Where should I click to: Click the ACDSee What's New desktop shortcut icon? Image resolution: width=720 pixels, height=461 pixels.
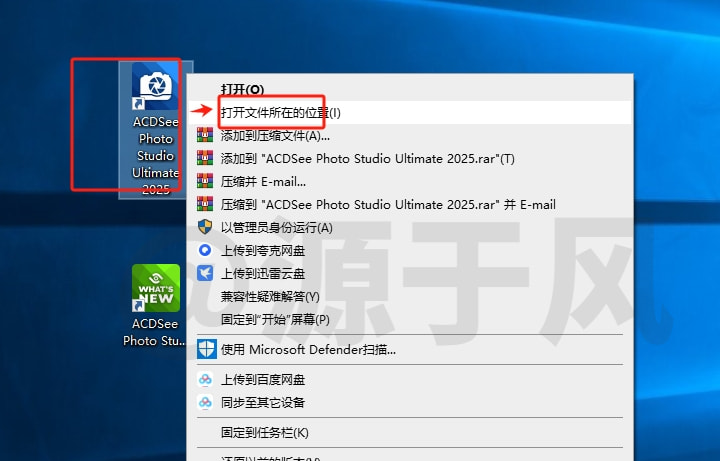156,289
